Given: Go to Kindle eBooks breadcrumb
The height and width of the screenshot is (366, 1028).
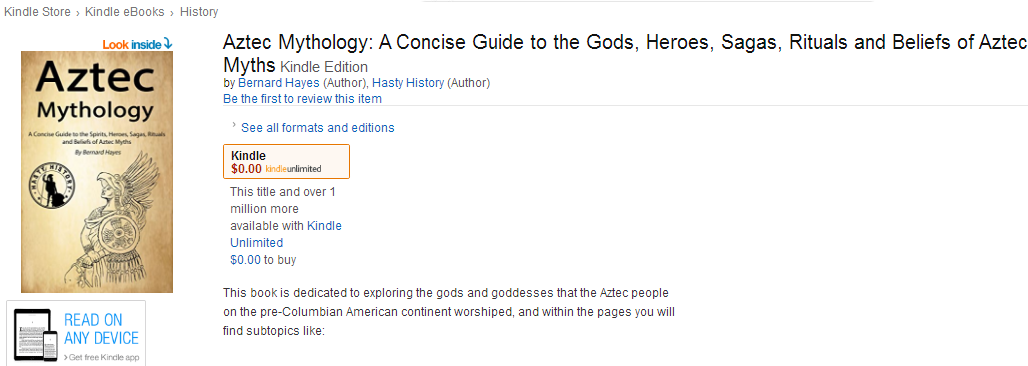Looking at the screenshot, I should 125,12.
